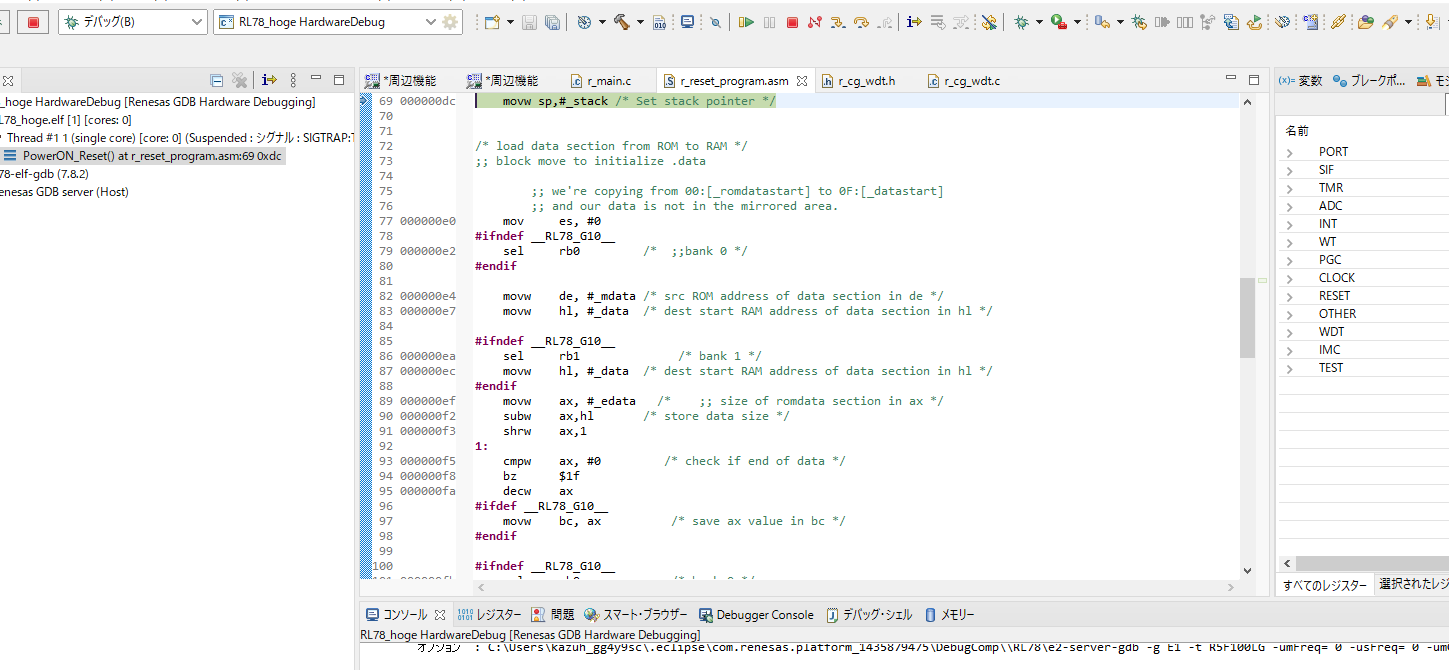This screenshot has width=1449, height=670.
Task: Switch to the r_main.c editor tab
Action: (608, 81)
